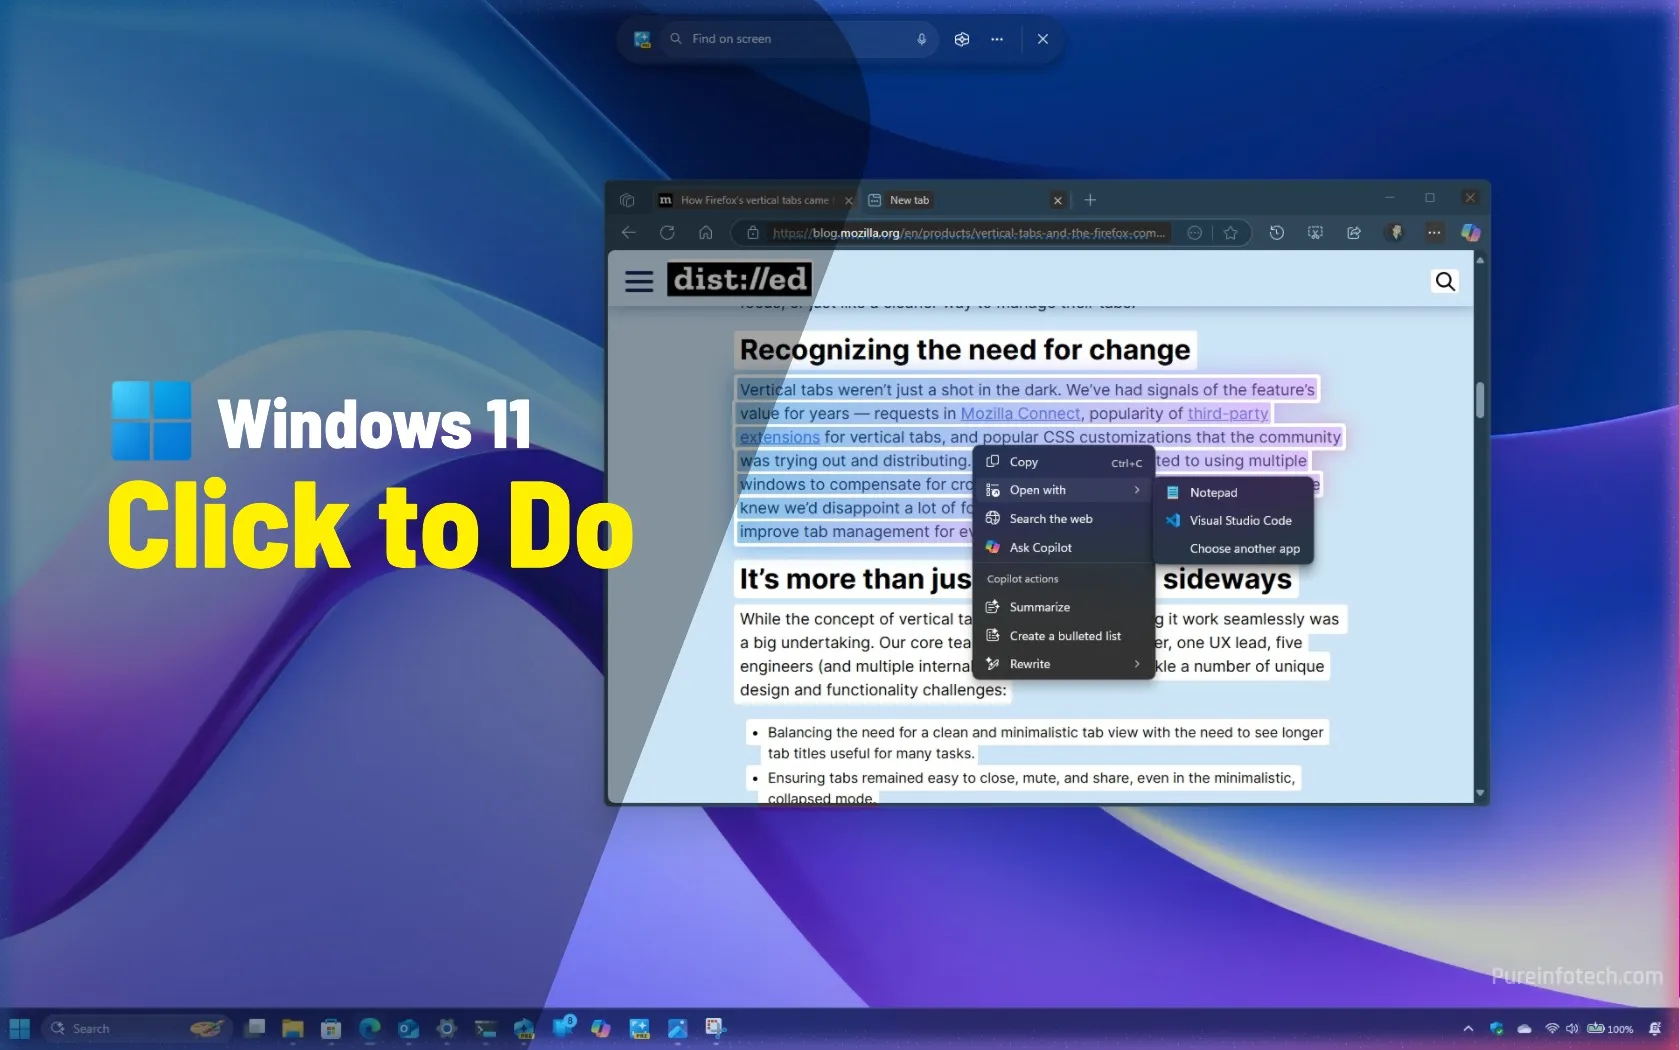Launch the Snipping Tool from the taskbar
Image resolution: width=1680 pixels, height=1050 pixels.
pos(716,1028)
